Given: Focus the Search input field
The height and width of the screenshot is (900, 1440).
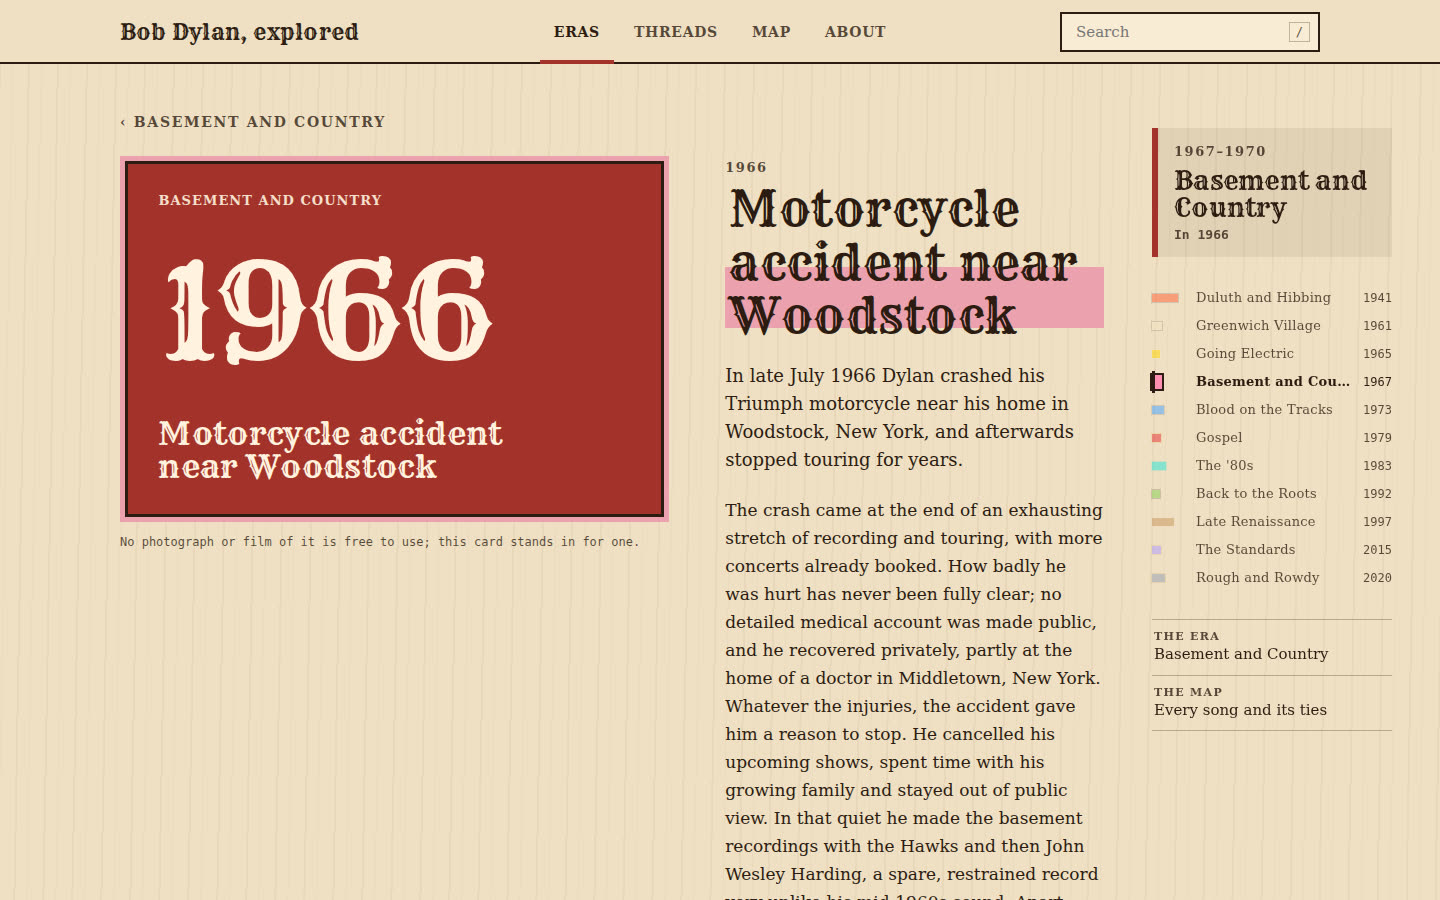Looking at the screenshot, I should point(1190,32).
